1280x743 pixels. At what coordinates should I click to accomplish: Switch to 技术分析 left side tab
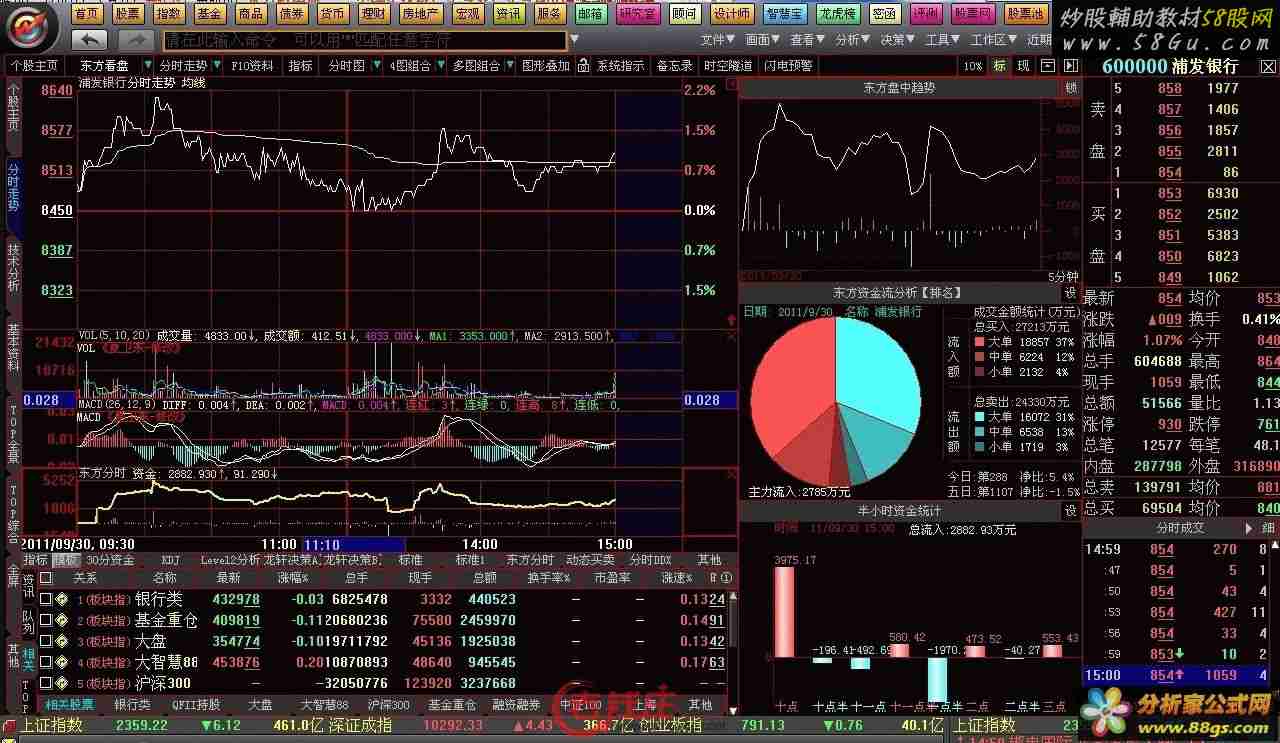(13, 267)
